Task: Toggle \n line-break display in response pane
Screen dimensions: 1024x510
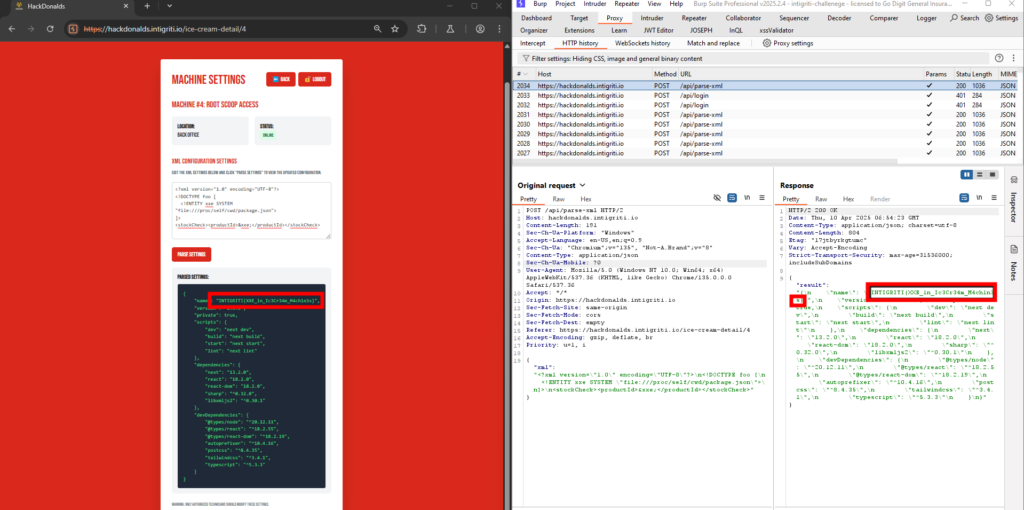Action: tap(979, 198)
